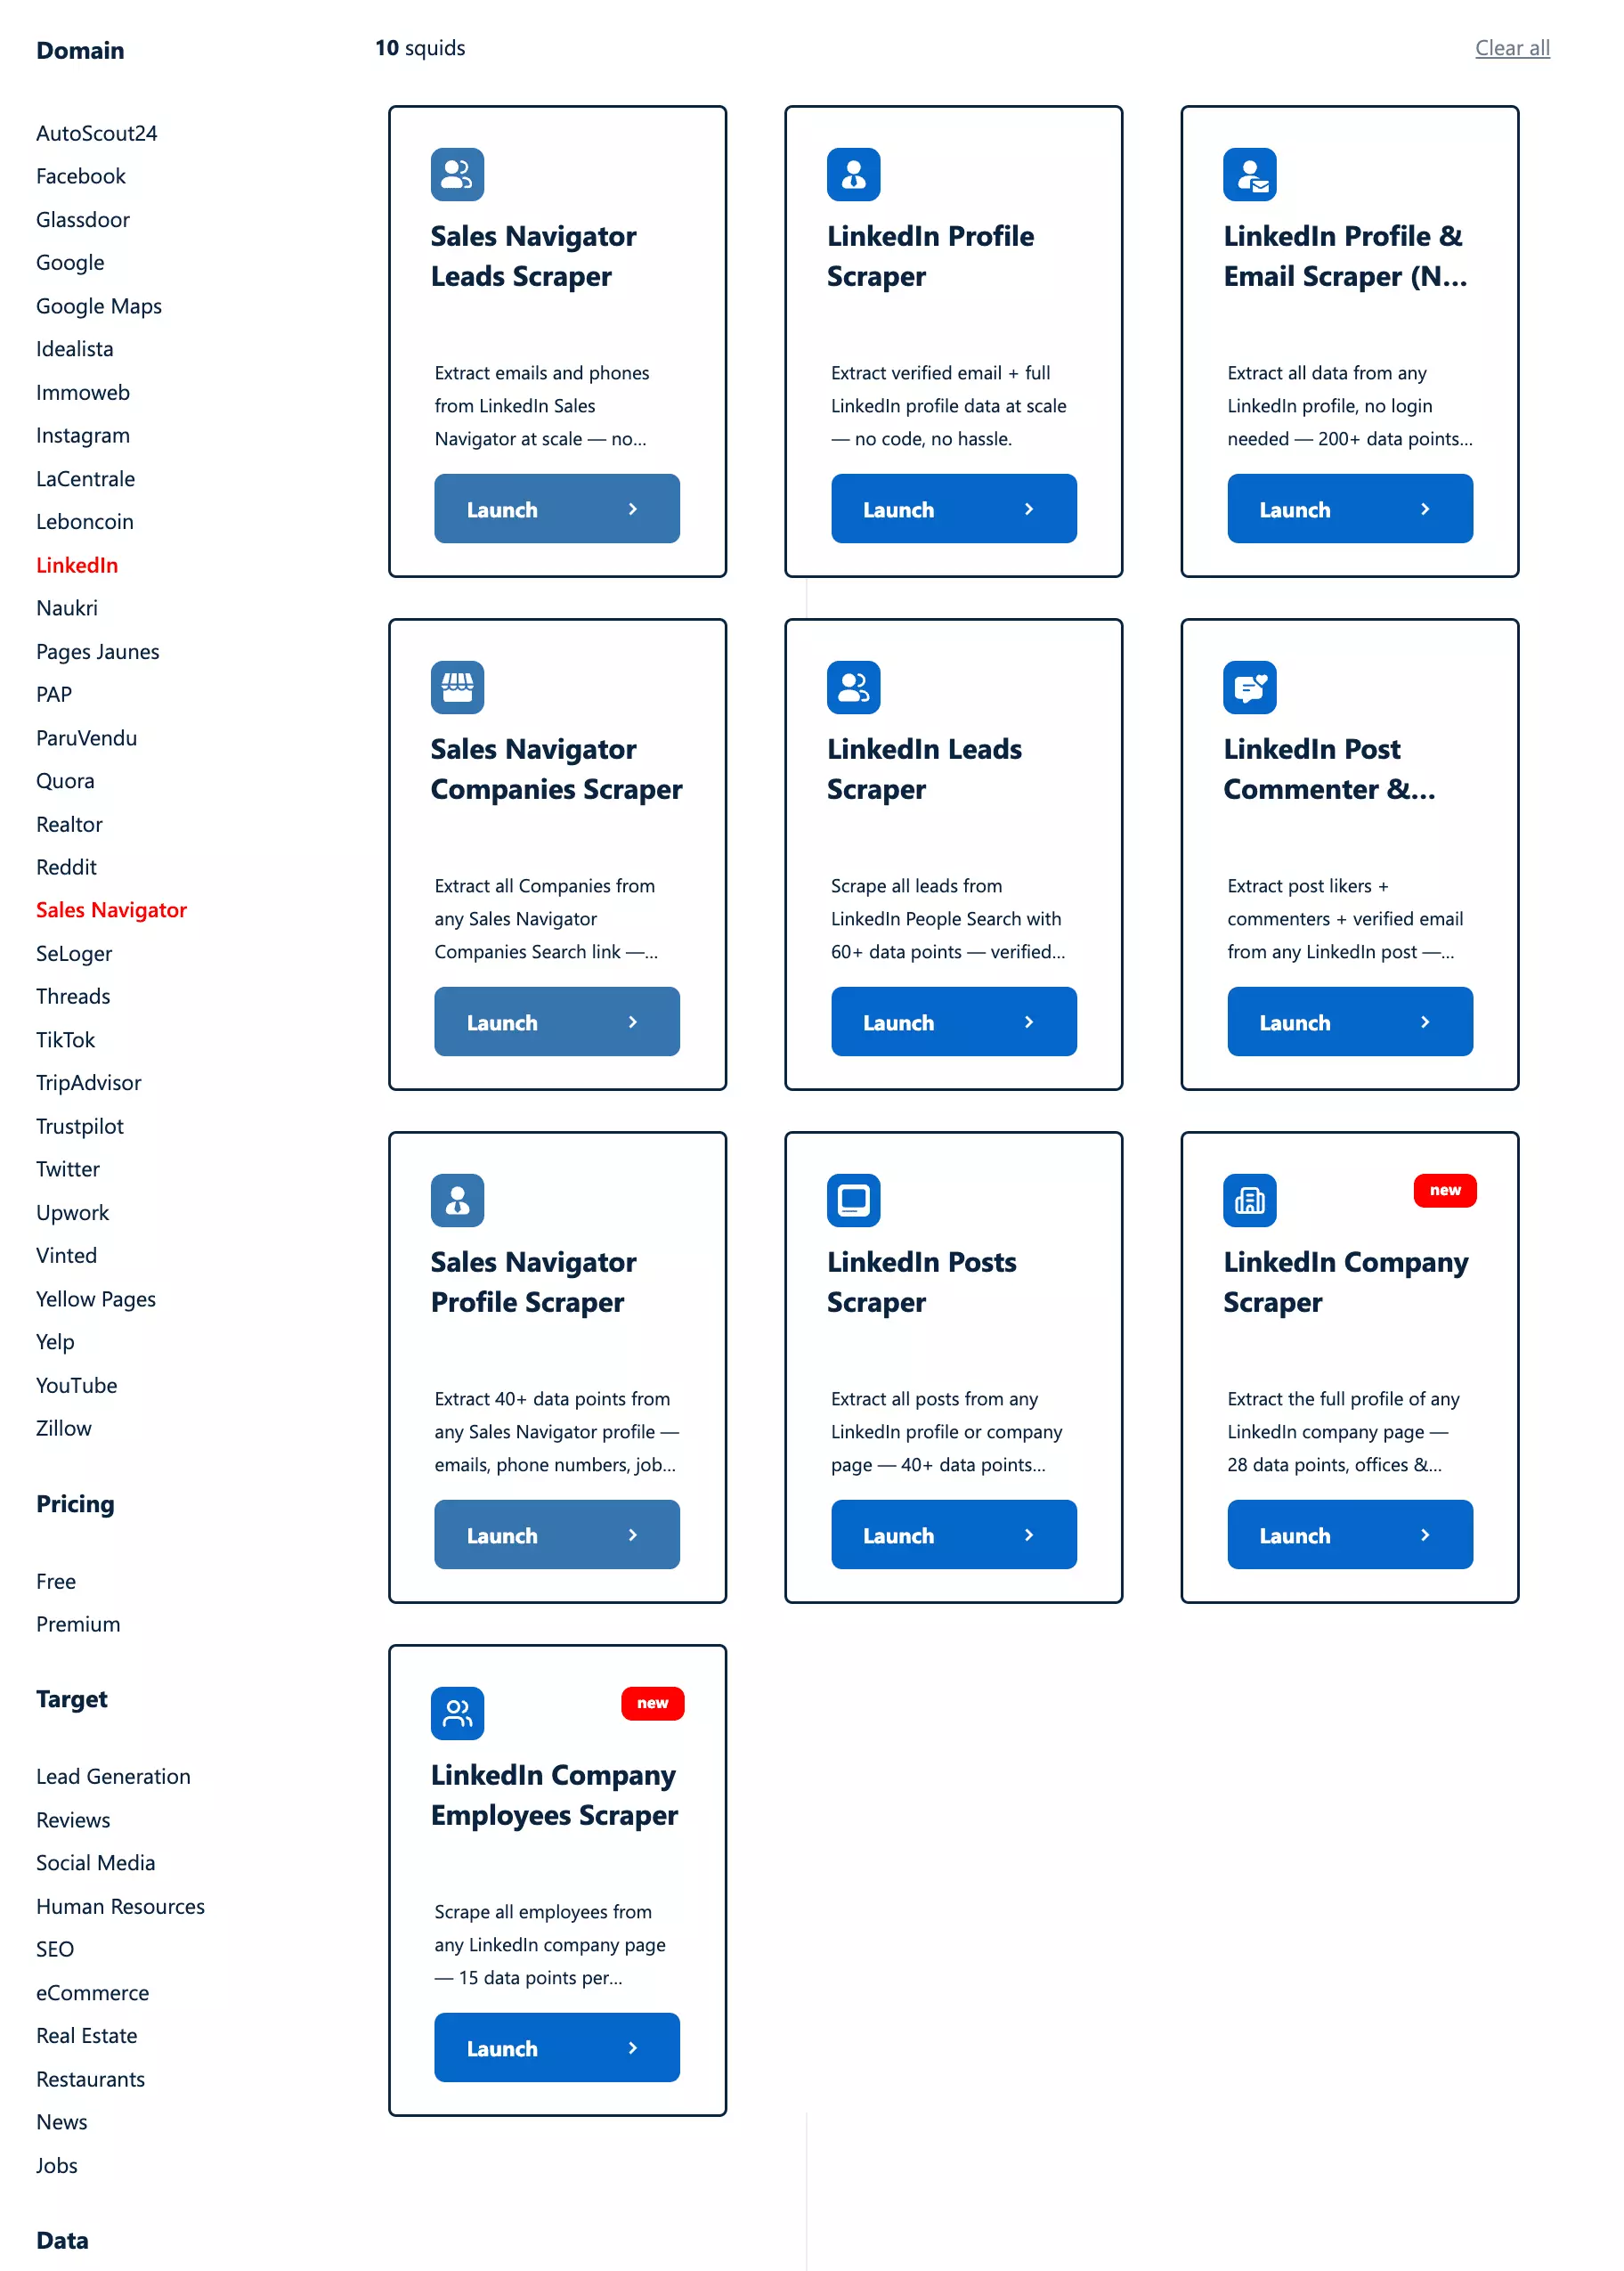Choose the Zillow domain filter
Screen dimensions: 1624x2271
tap(64, 1428)
